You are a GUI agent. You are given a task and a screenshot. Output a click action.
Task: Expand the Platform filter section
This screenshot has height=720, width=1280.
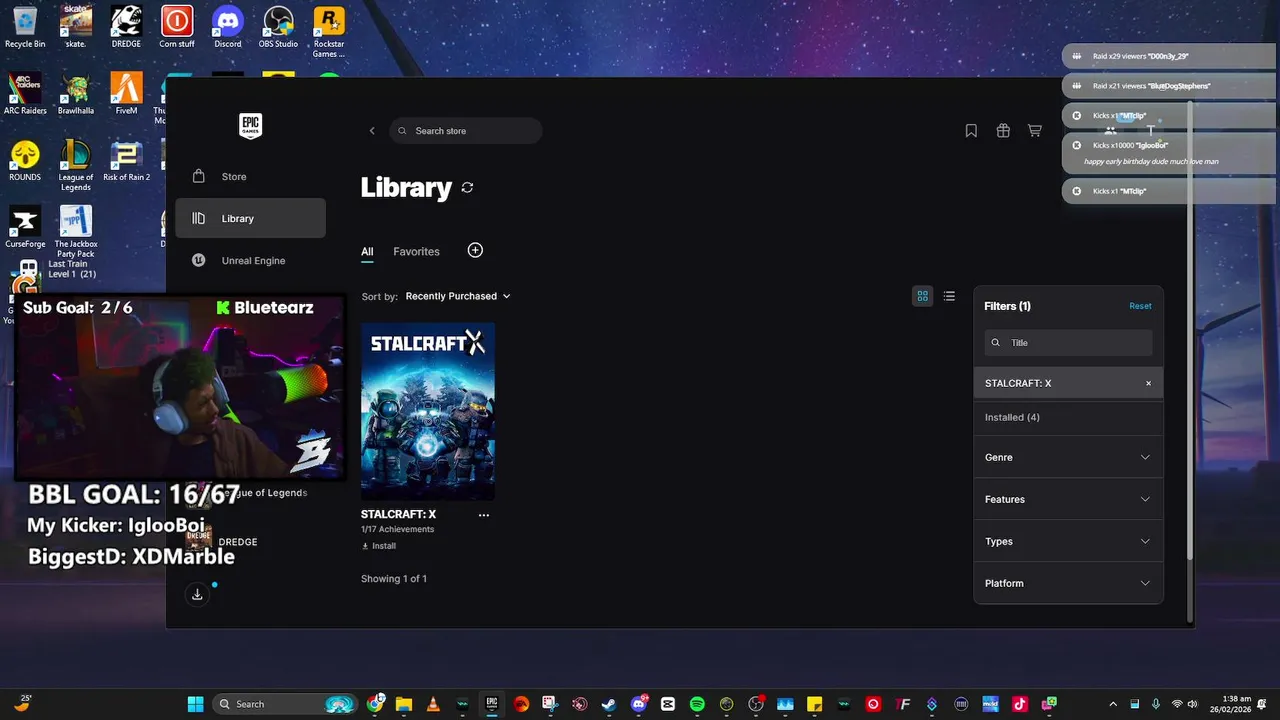(1068, 583)
